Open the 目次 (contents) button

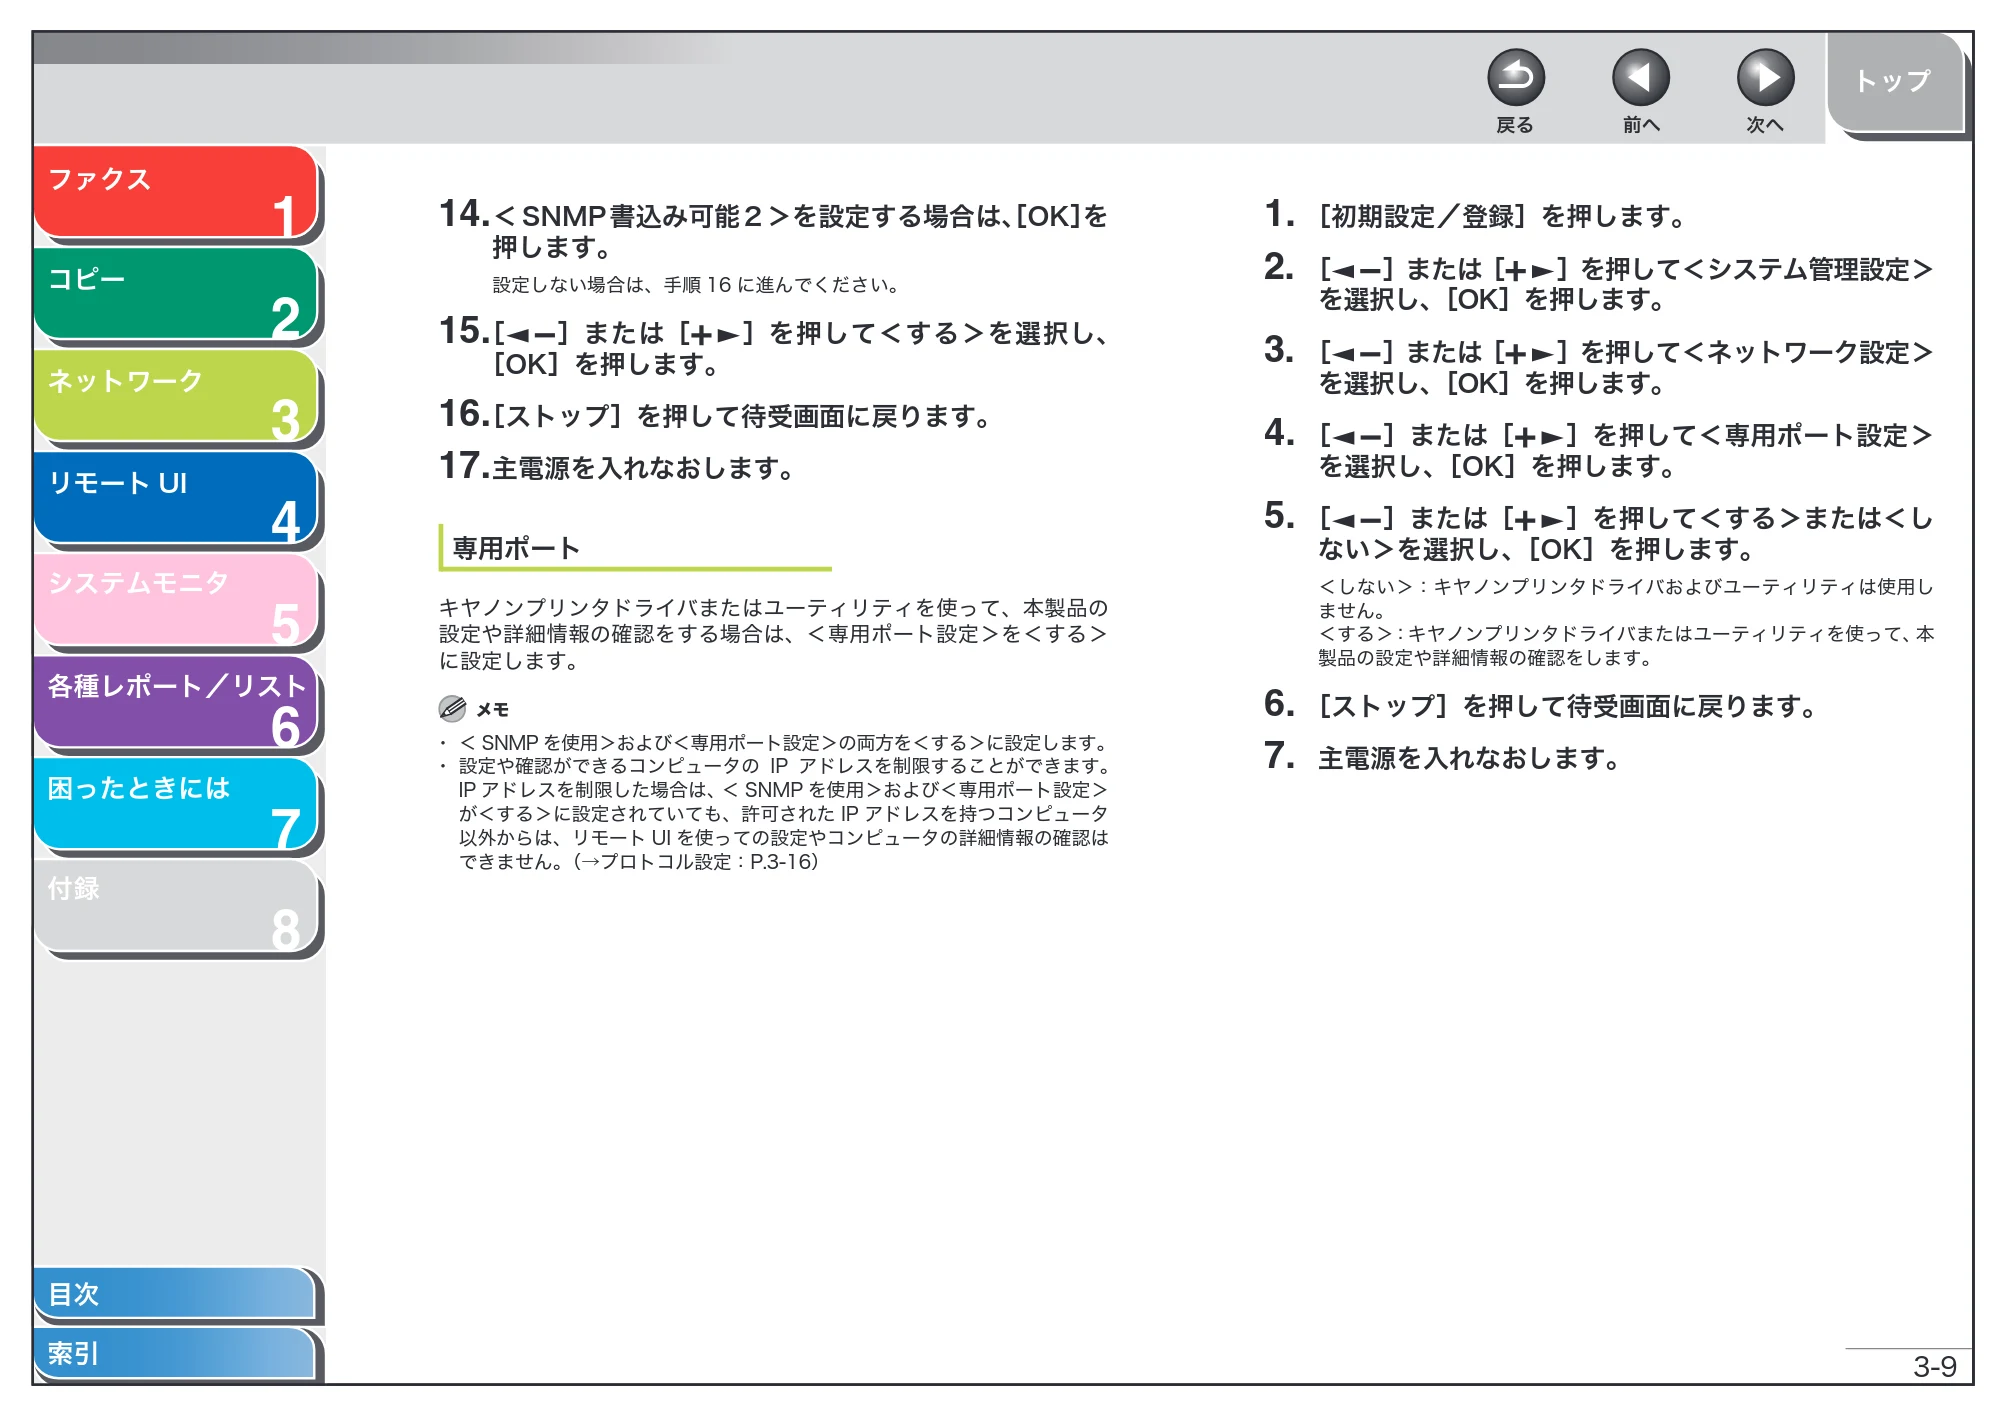coord(174,1294)
